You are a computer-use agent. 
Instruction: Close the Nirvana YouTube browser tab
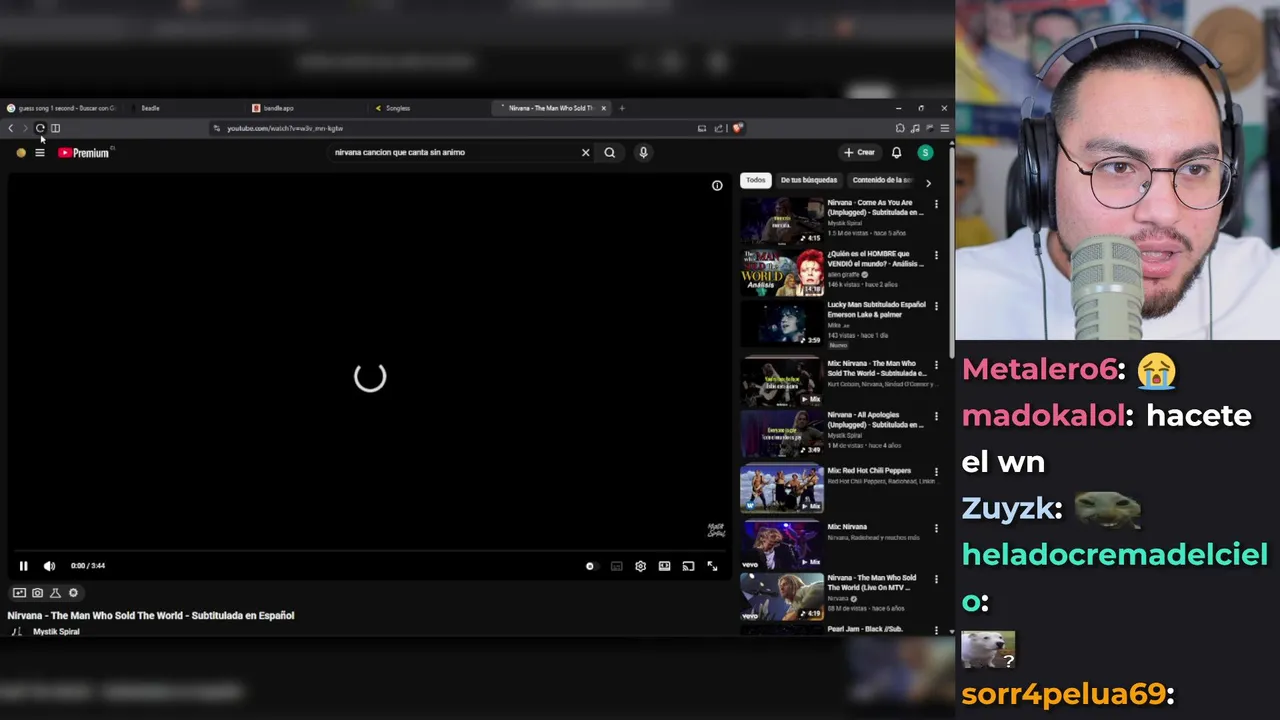[x=603, y=108]
